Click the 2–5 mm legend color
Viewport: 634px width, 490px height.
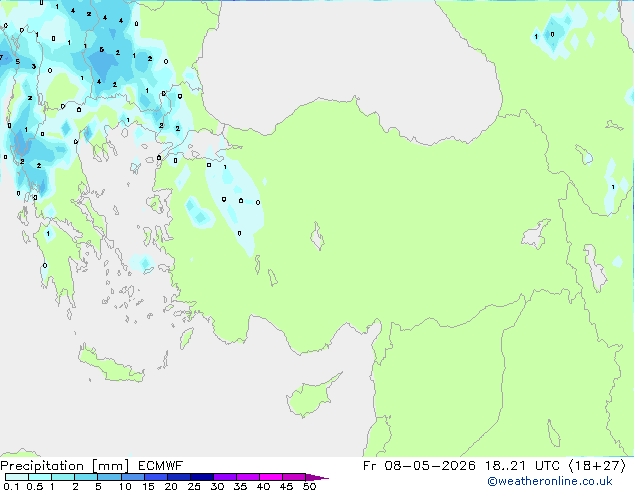click(86, 477)
